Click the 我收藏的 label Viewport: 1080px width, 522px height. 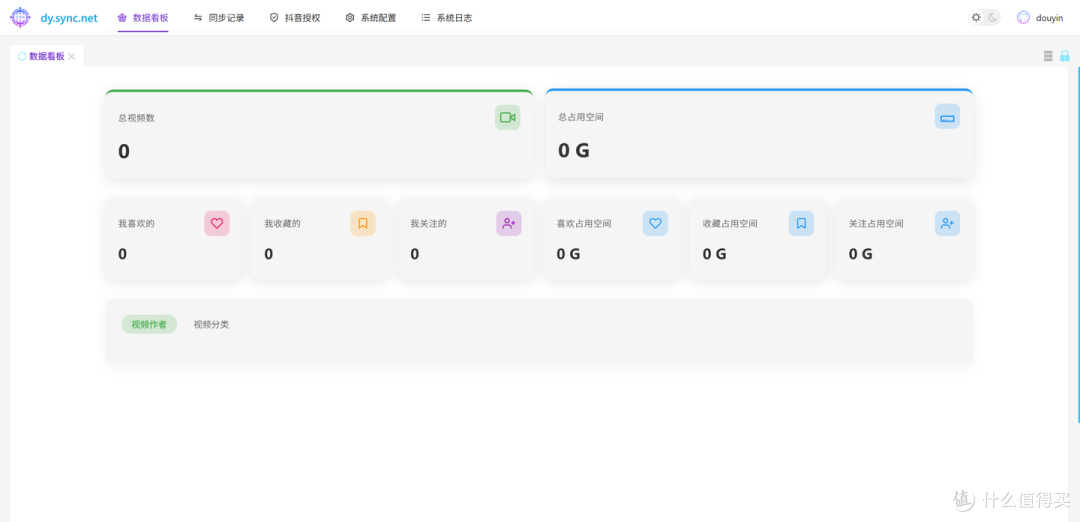pos(282,224)
